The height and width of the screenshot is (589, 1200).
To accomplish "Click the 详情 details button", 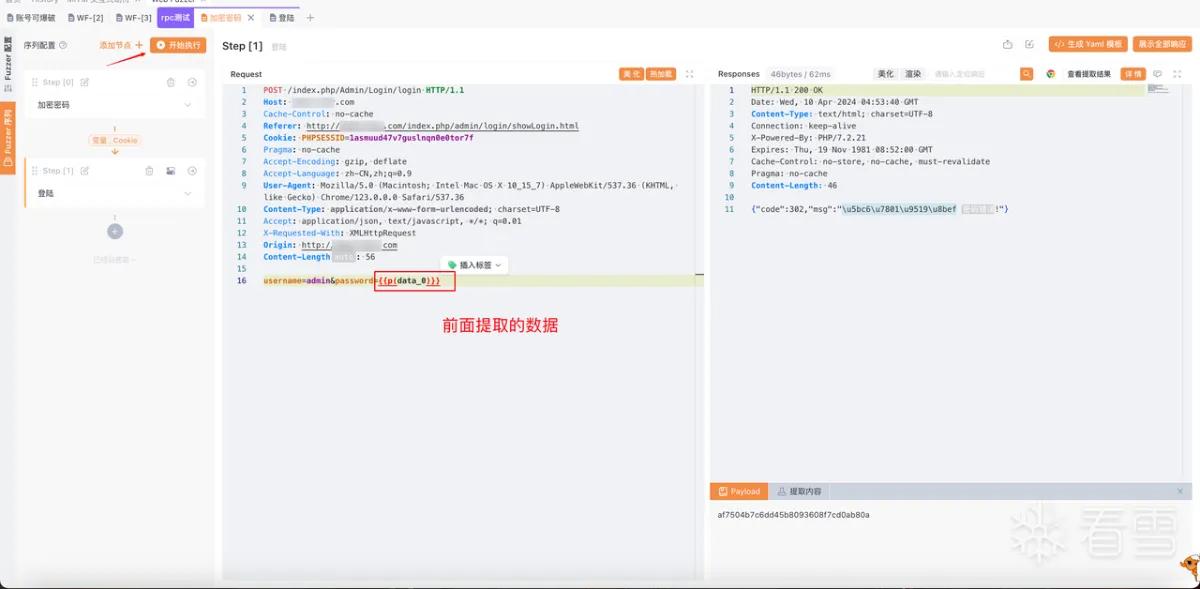I will (x=1133, y=74).
